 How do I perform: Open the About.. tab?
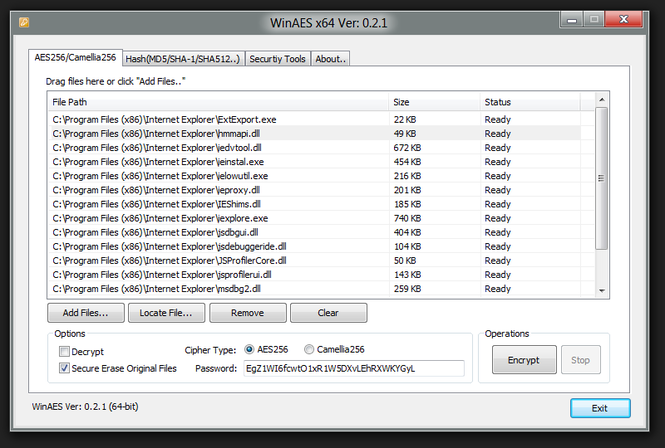[330, 59]
